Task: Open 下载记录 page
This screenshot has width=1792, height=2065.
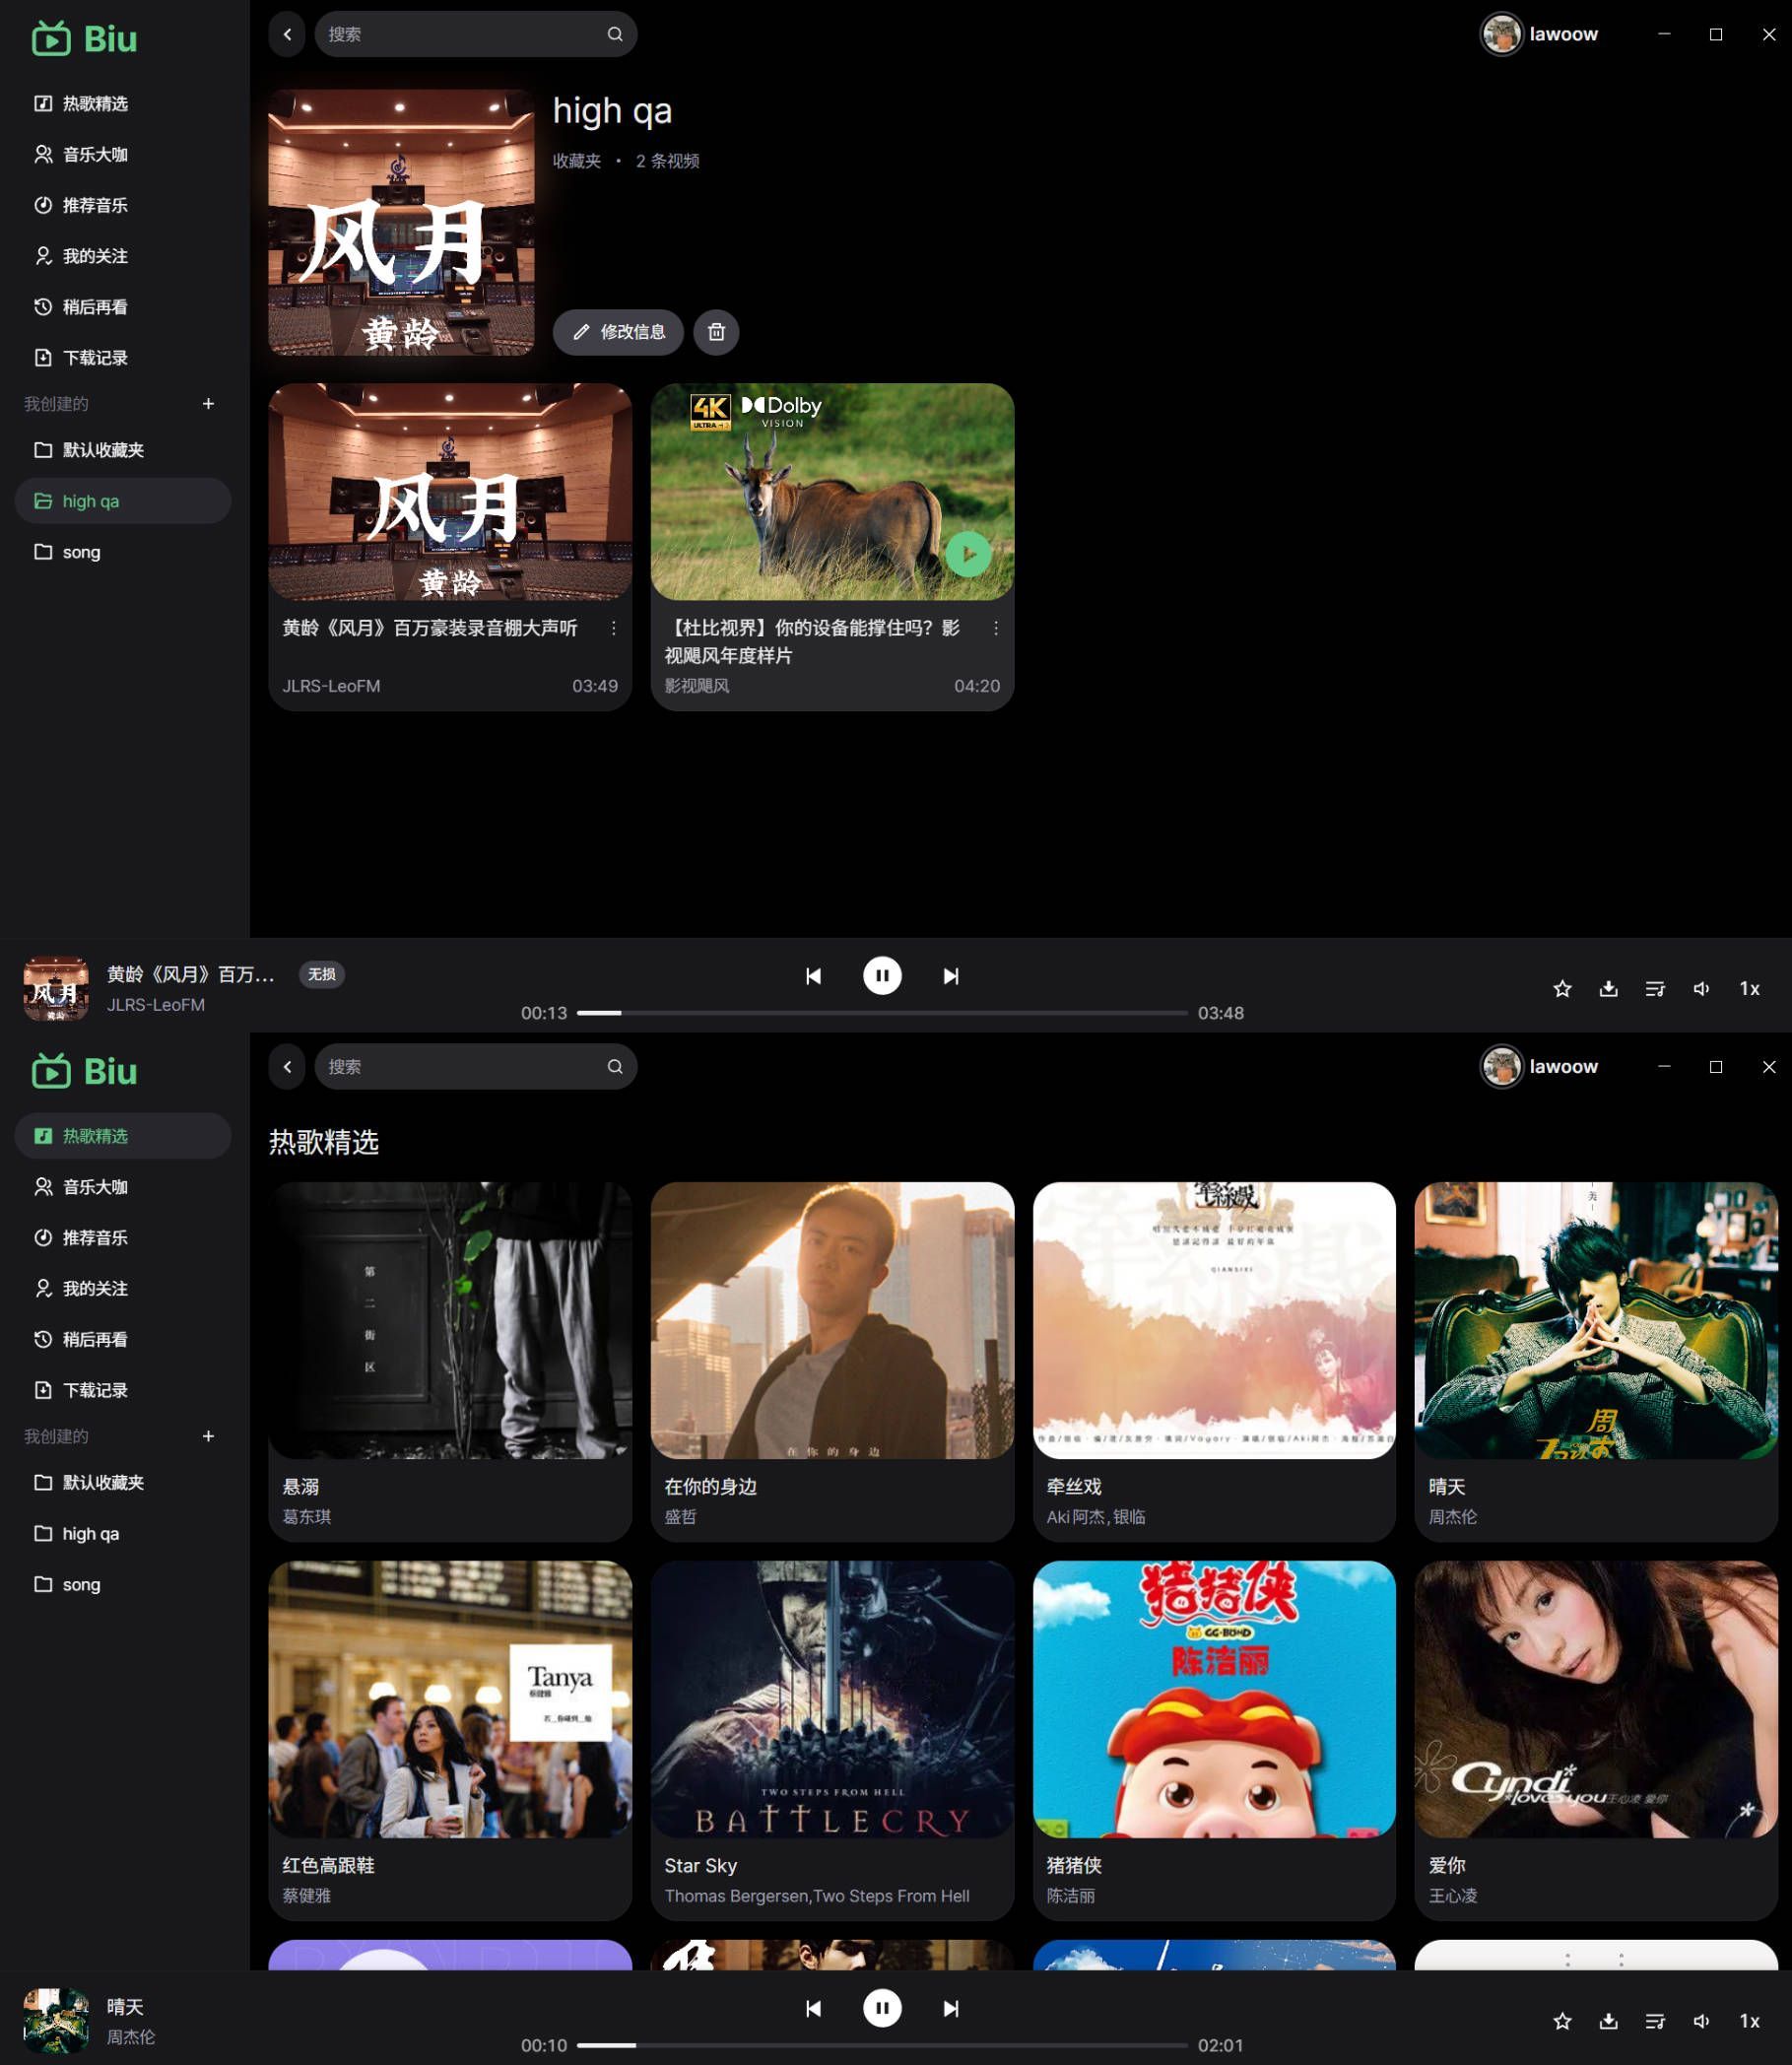Action: (x=96, y=357)
